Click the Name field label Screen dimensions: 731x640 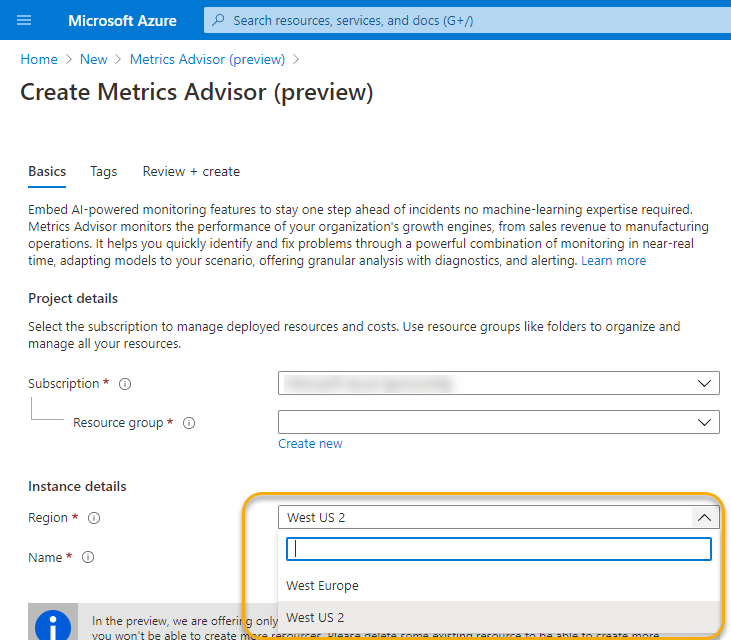[45, 557]
